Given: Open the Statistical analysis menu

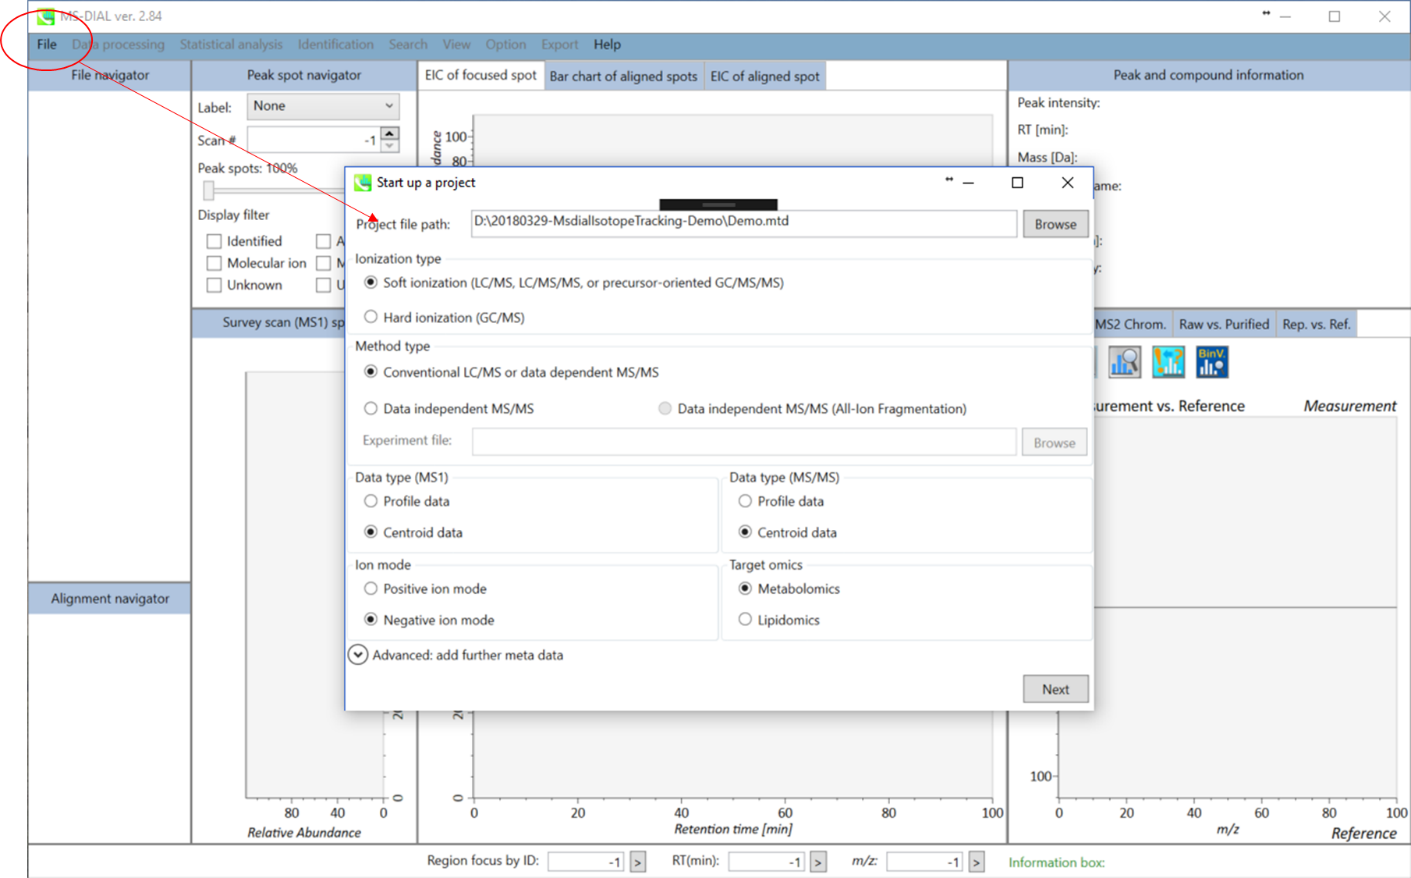Looking at the screenshot, I should [231, 44].
